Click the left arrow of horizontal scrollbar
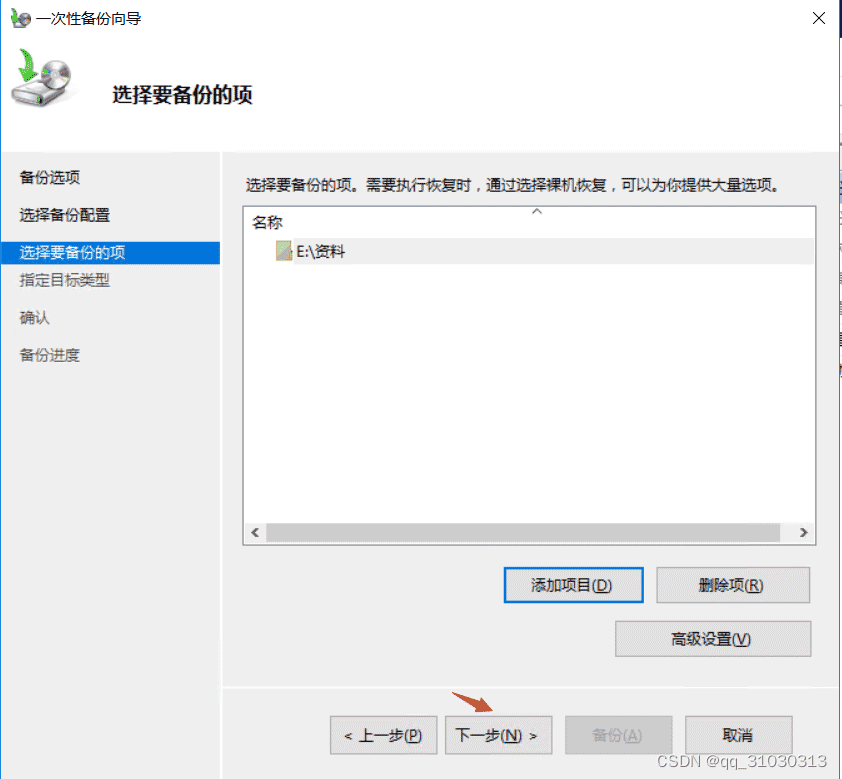 point(255,532)
